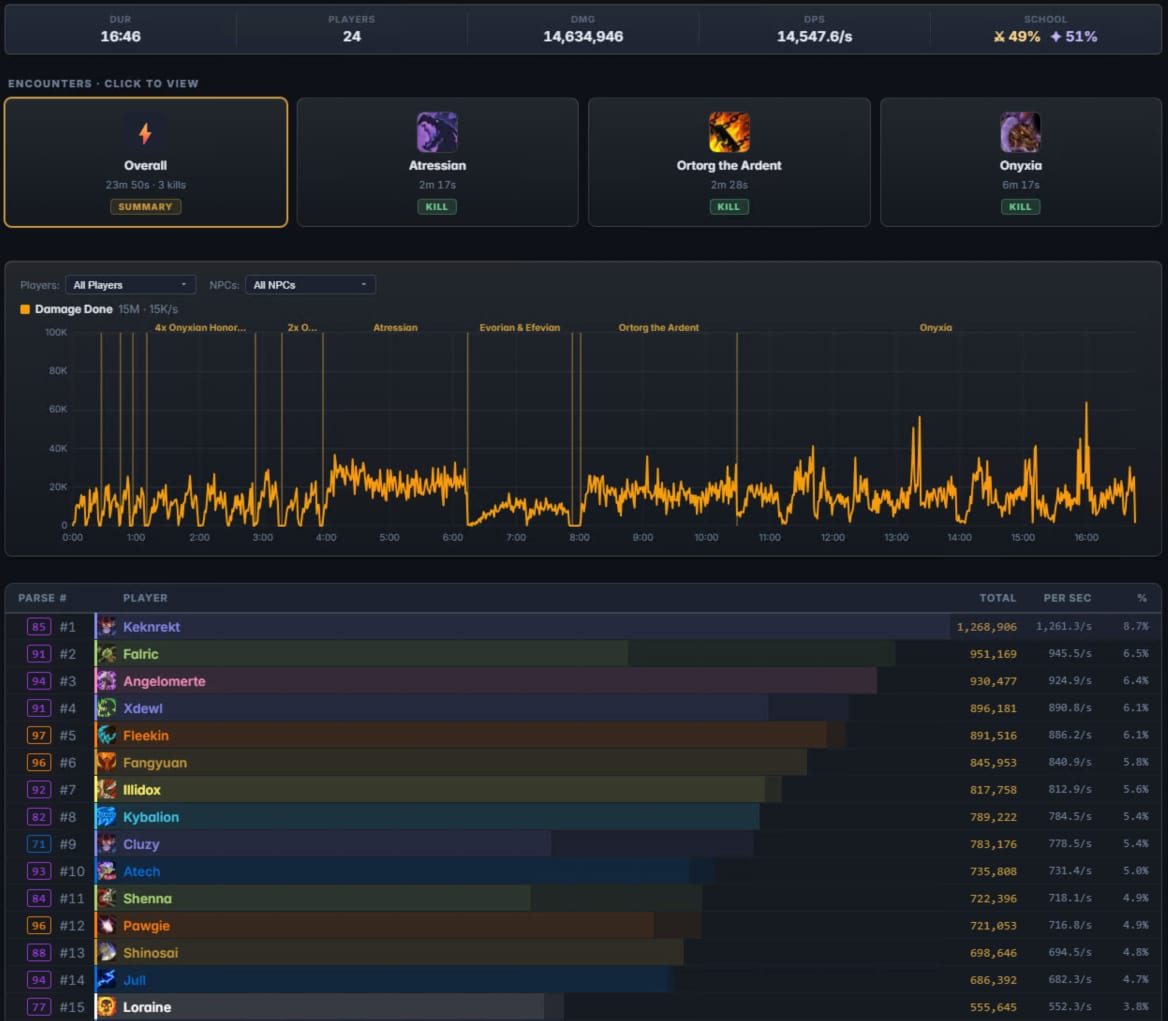Click Illidox's damage bar
1168x1021 pixels.
point(438,790)
